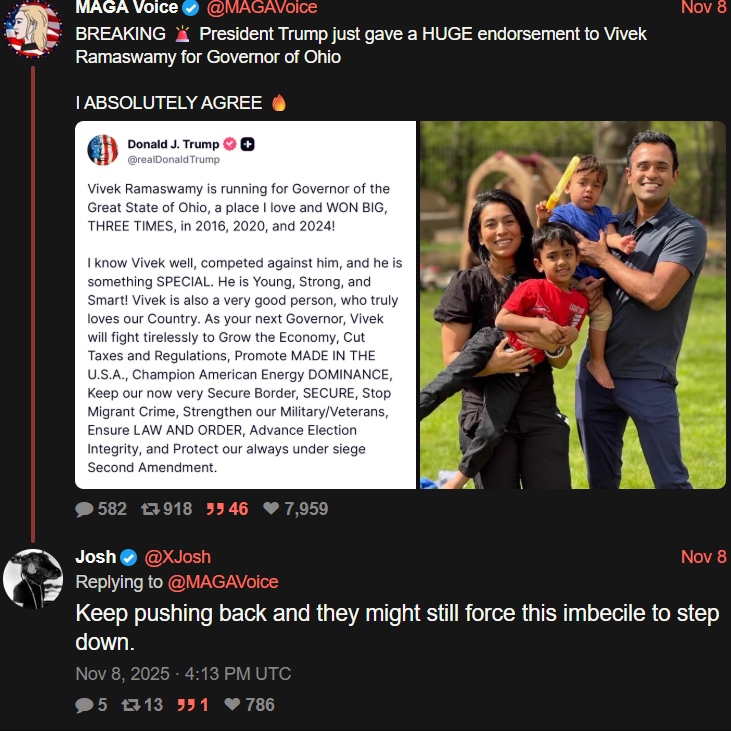Viewport: 731px width, 731px height.
Task: Like Josh's reply via the heart icon
Action: pyautogui.click(x=232, y=705)
